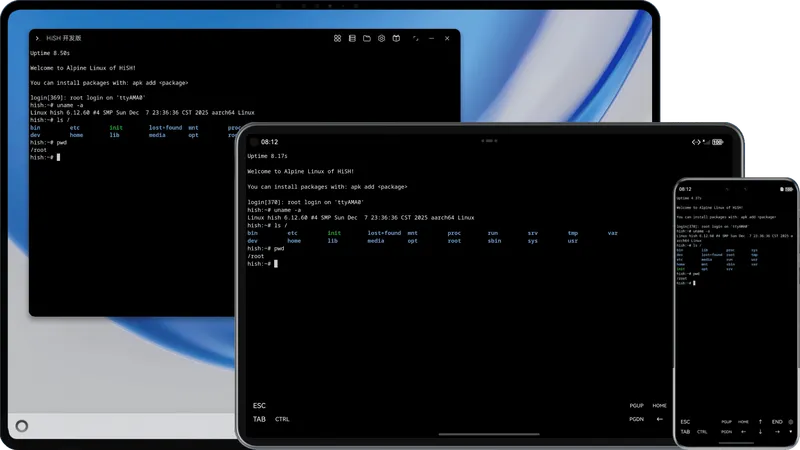Click the restore-size icon in HiSH title bar
800x450 pixels.
click(416, 38)
